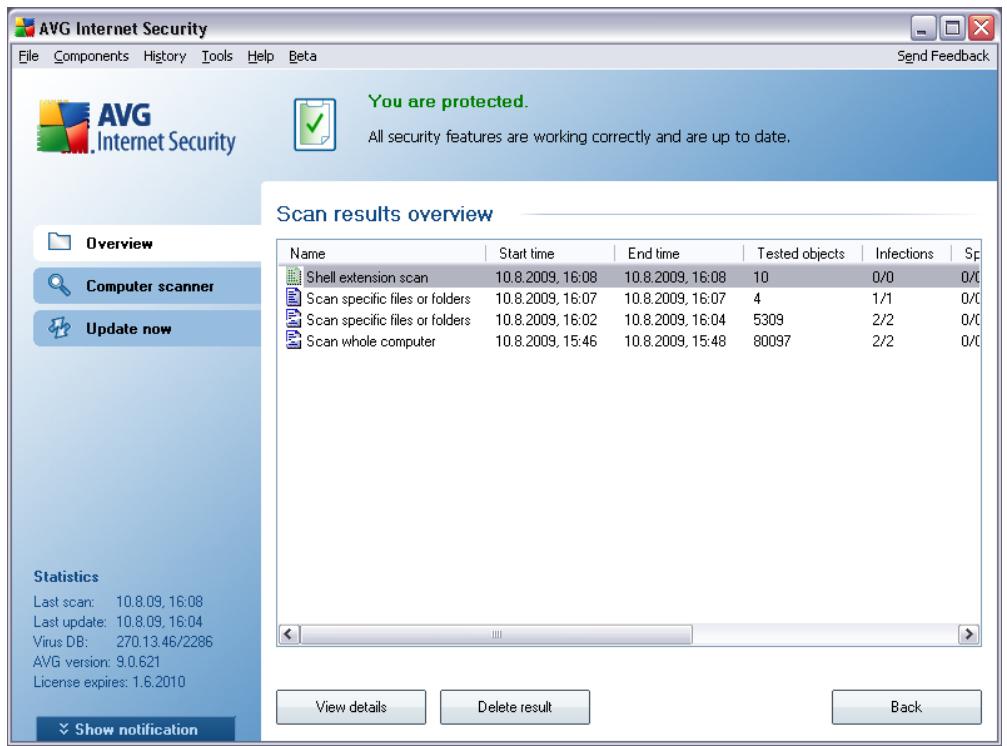Click the Back button
The width and height of the screenshot is (1007, 746).
tap(906, 707)
